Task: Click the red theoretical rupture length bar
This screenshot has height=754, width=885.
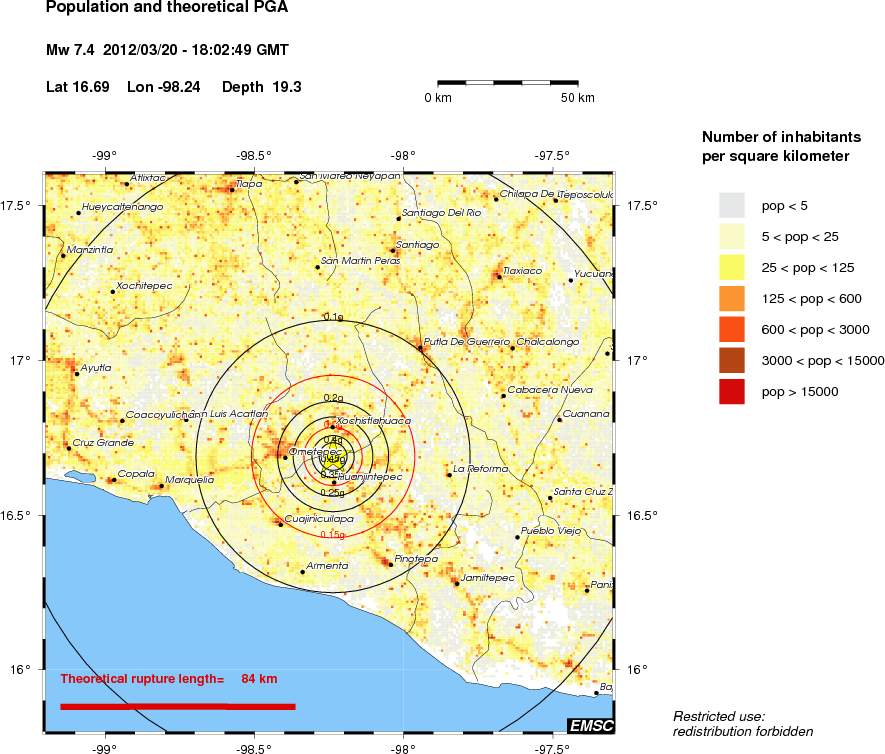Action: point(178,707)
